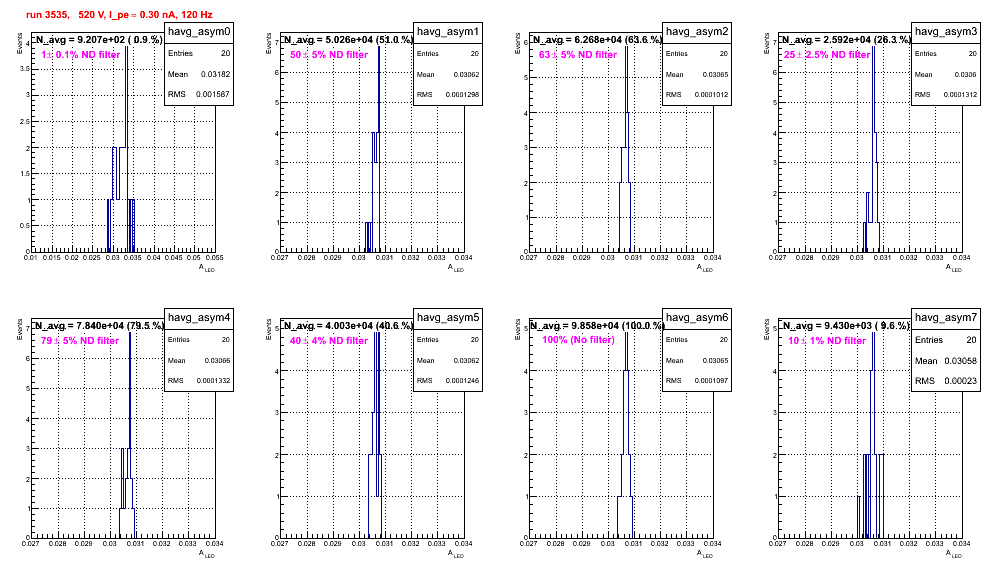This screenshot has width=996, height=572.
Task: Select the 10± 1% ND filter label
Action: 827,341
